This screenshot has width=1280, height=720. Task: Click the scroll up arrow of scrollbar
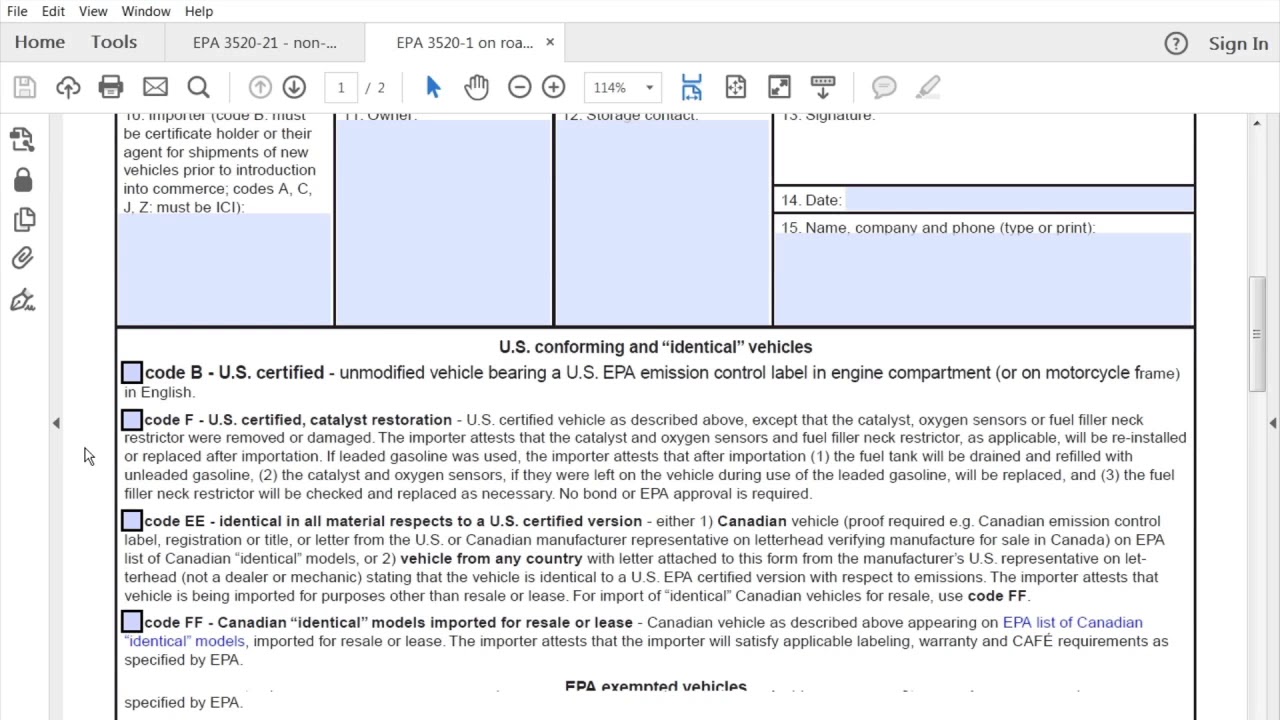click(1256, 123)
